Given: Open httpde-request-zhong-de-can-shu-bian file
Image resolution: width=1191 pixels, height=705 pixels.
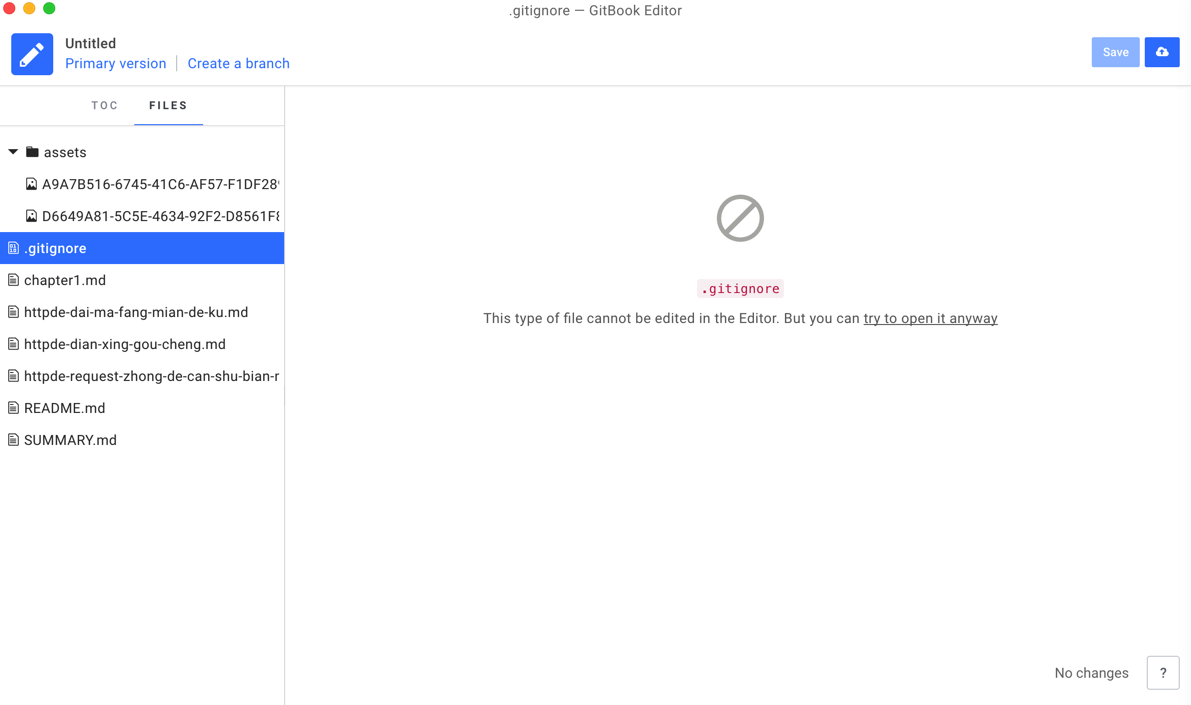Looking at the screenshot, I should [x=142, y=376].
